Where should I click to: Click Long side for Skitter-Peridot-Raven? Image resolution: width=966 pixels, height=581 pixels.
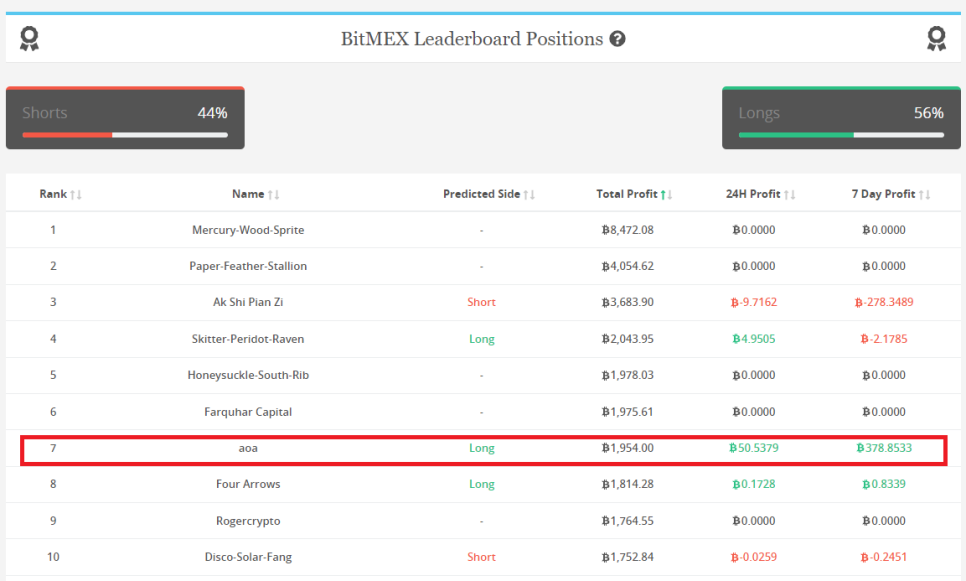point(482,339)
